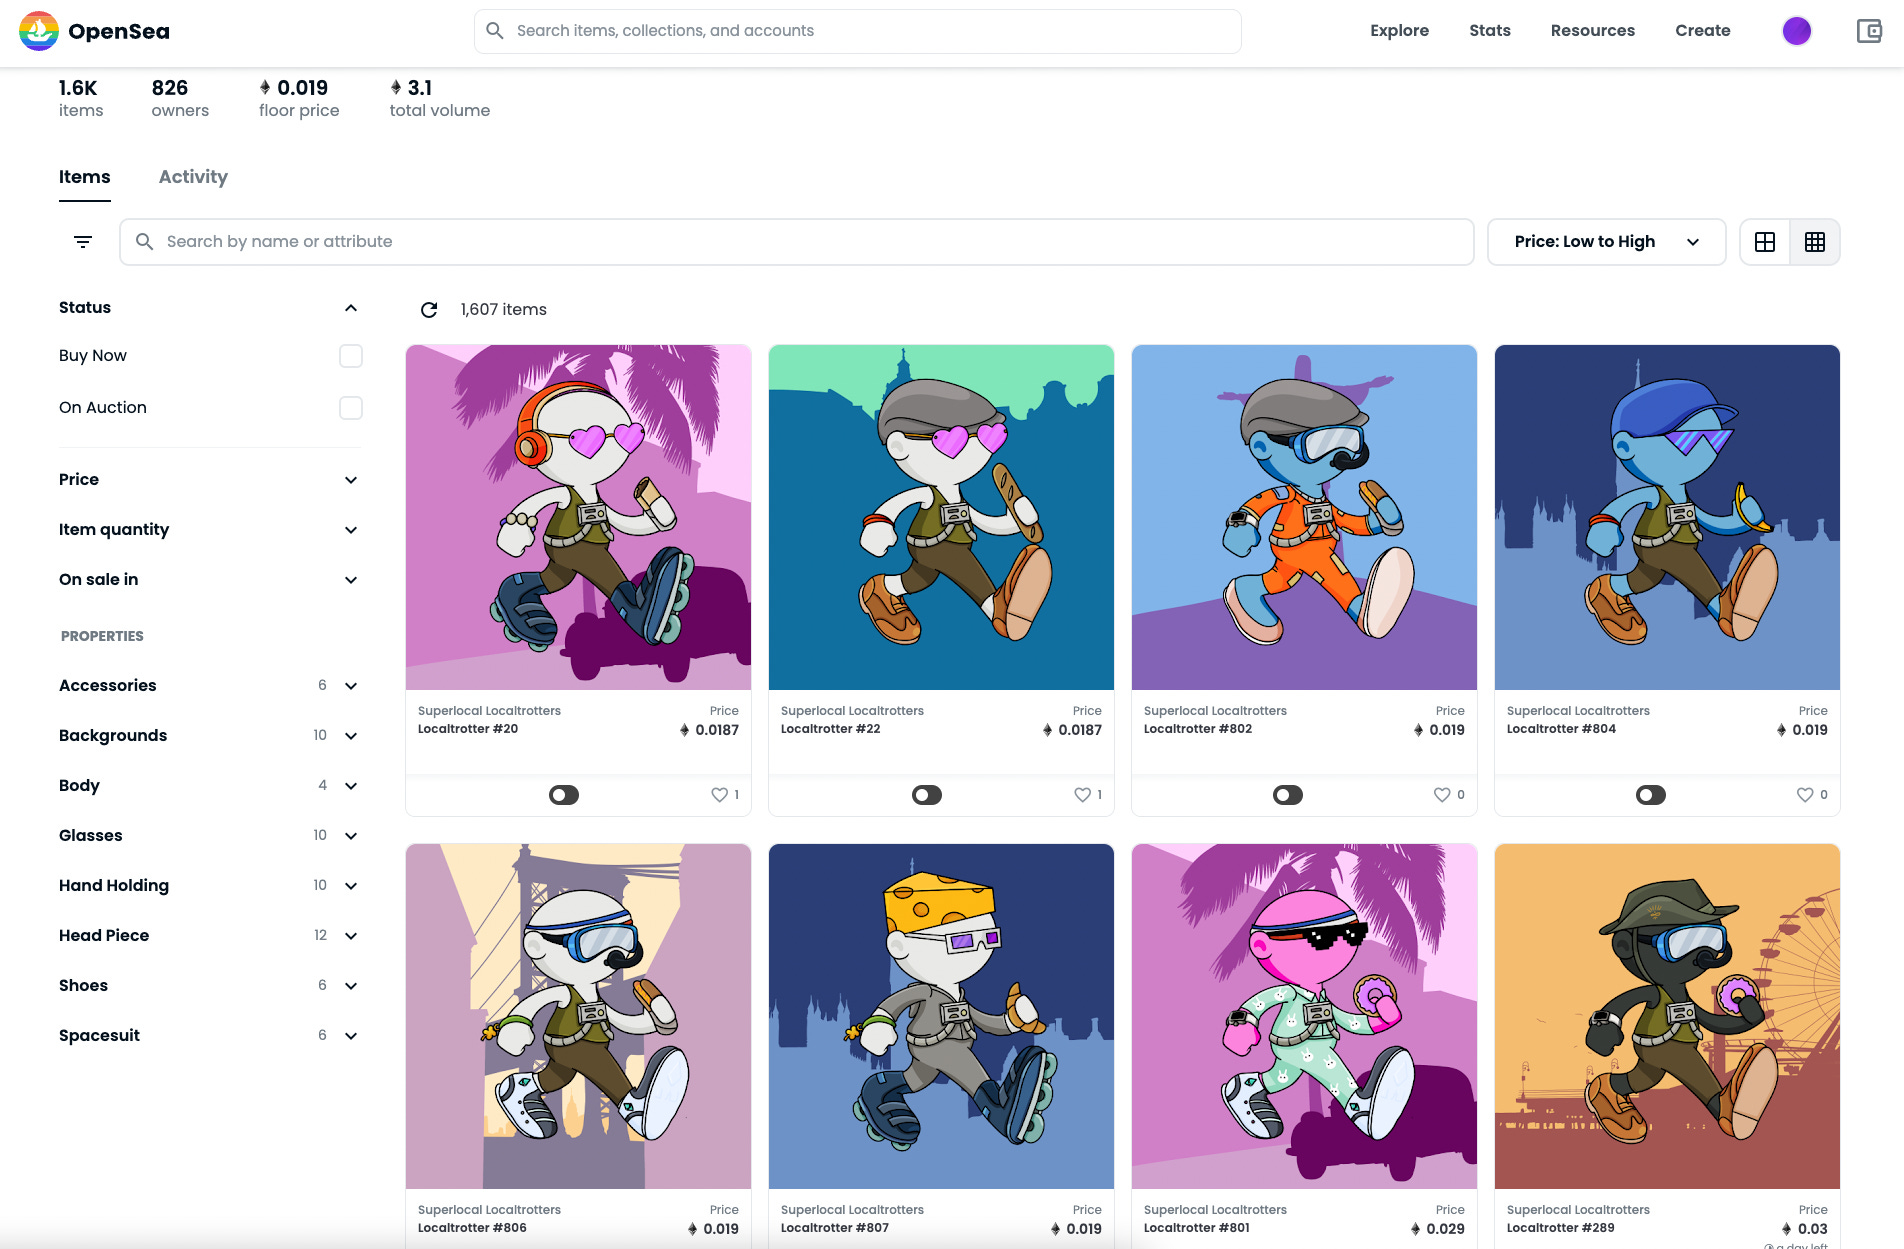Click the purple profile avatar icon

point(1796,31)
